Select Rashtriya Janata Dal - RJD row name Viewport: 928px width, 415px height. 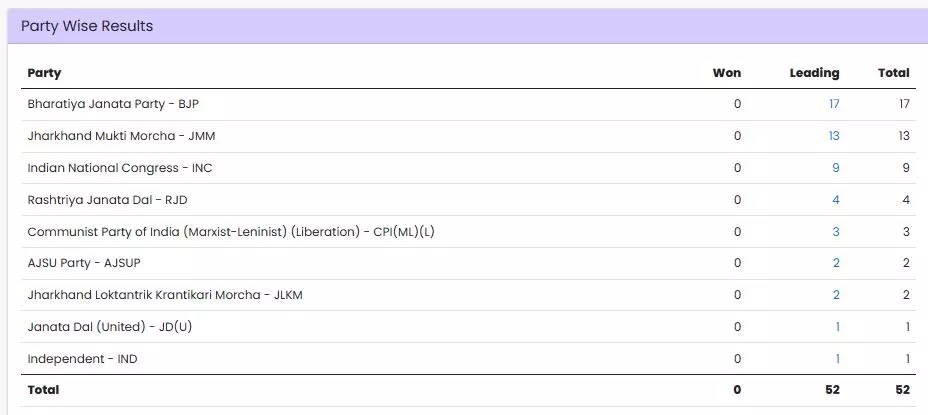107,200
